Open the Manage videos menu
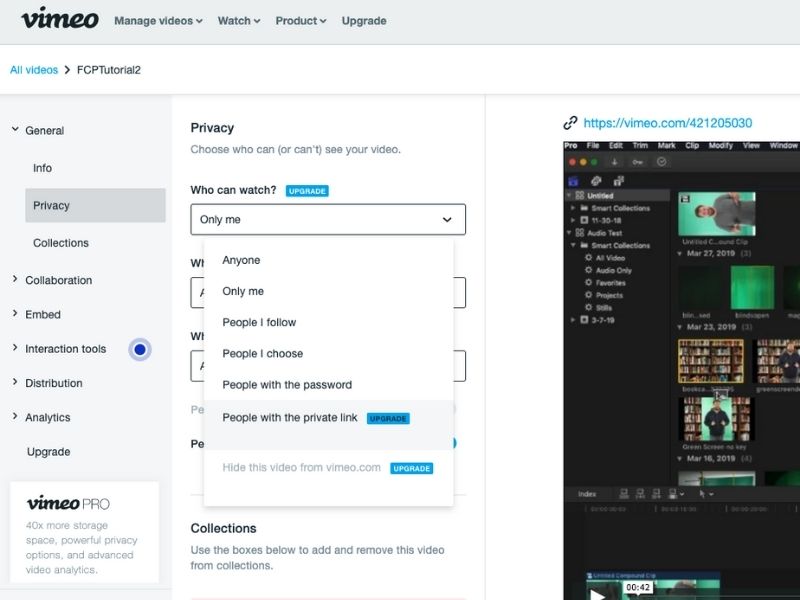 coord(158,21)
